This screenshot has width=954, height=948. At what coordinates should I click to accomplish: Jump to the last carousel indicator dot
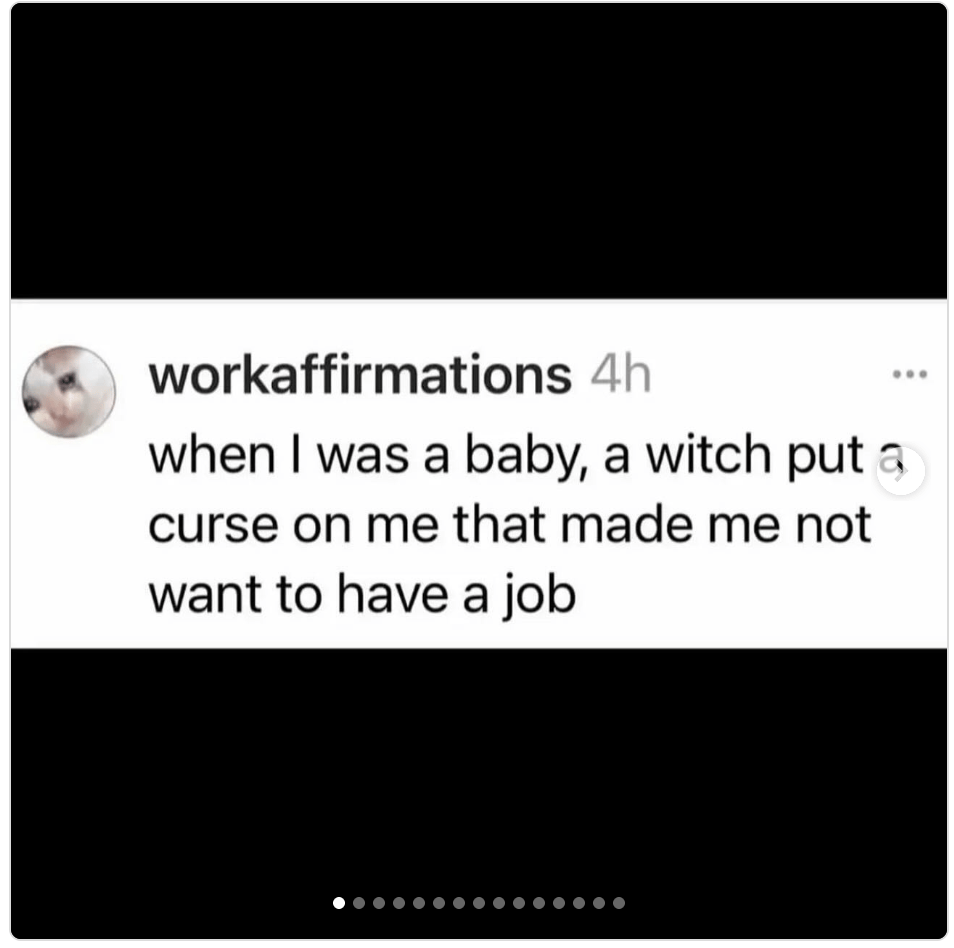click(x=619, y=903)
